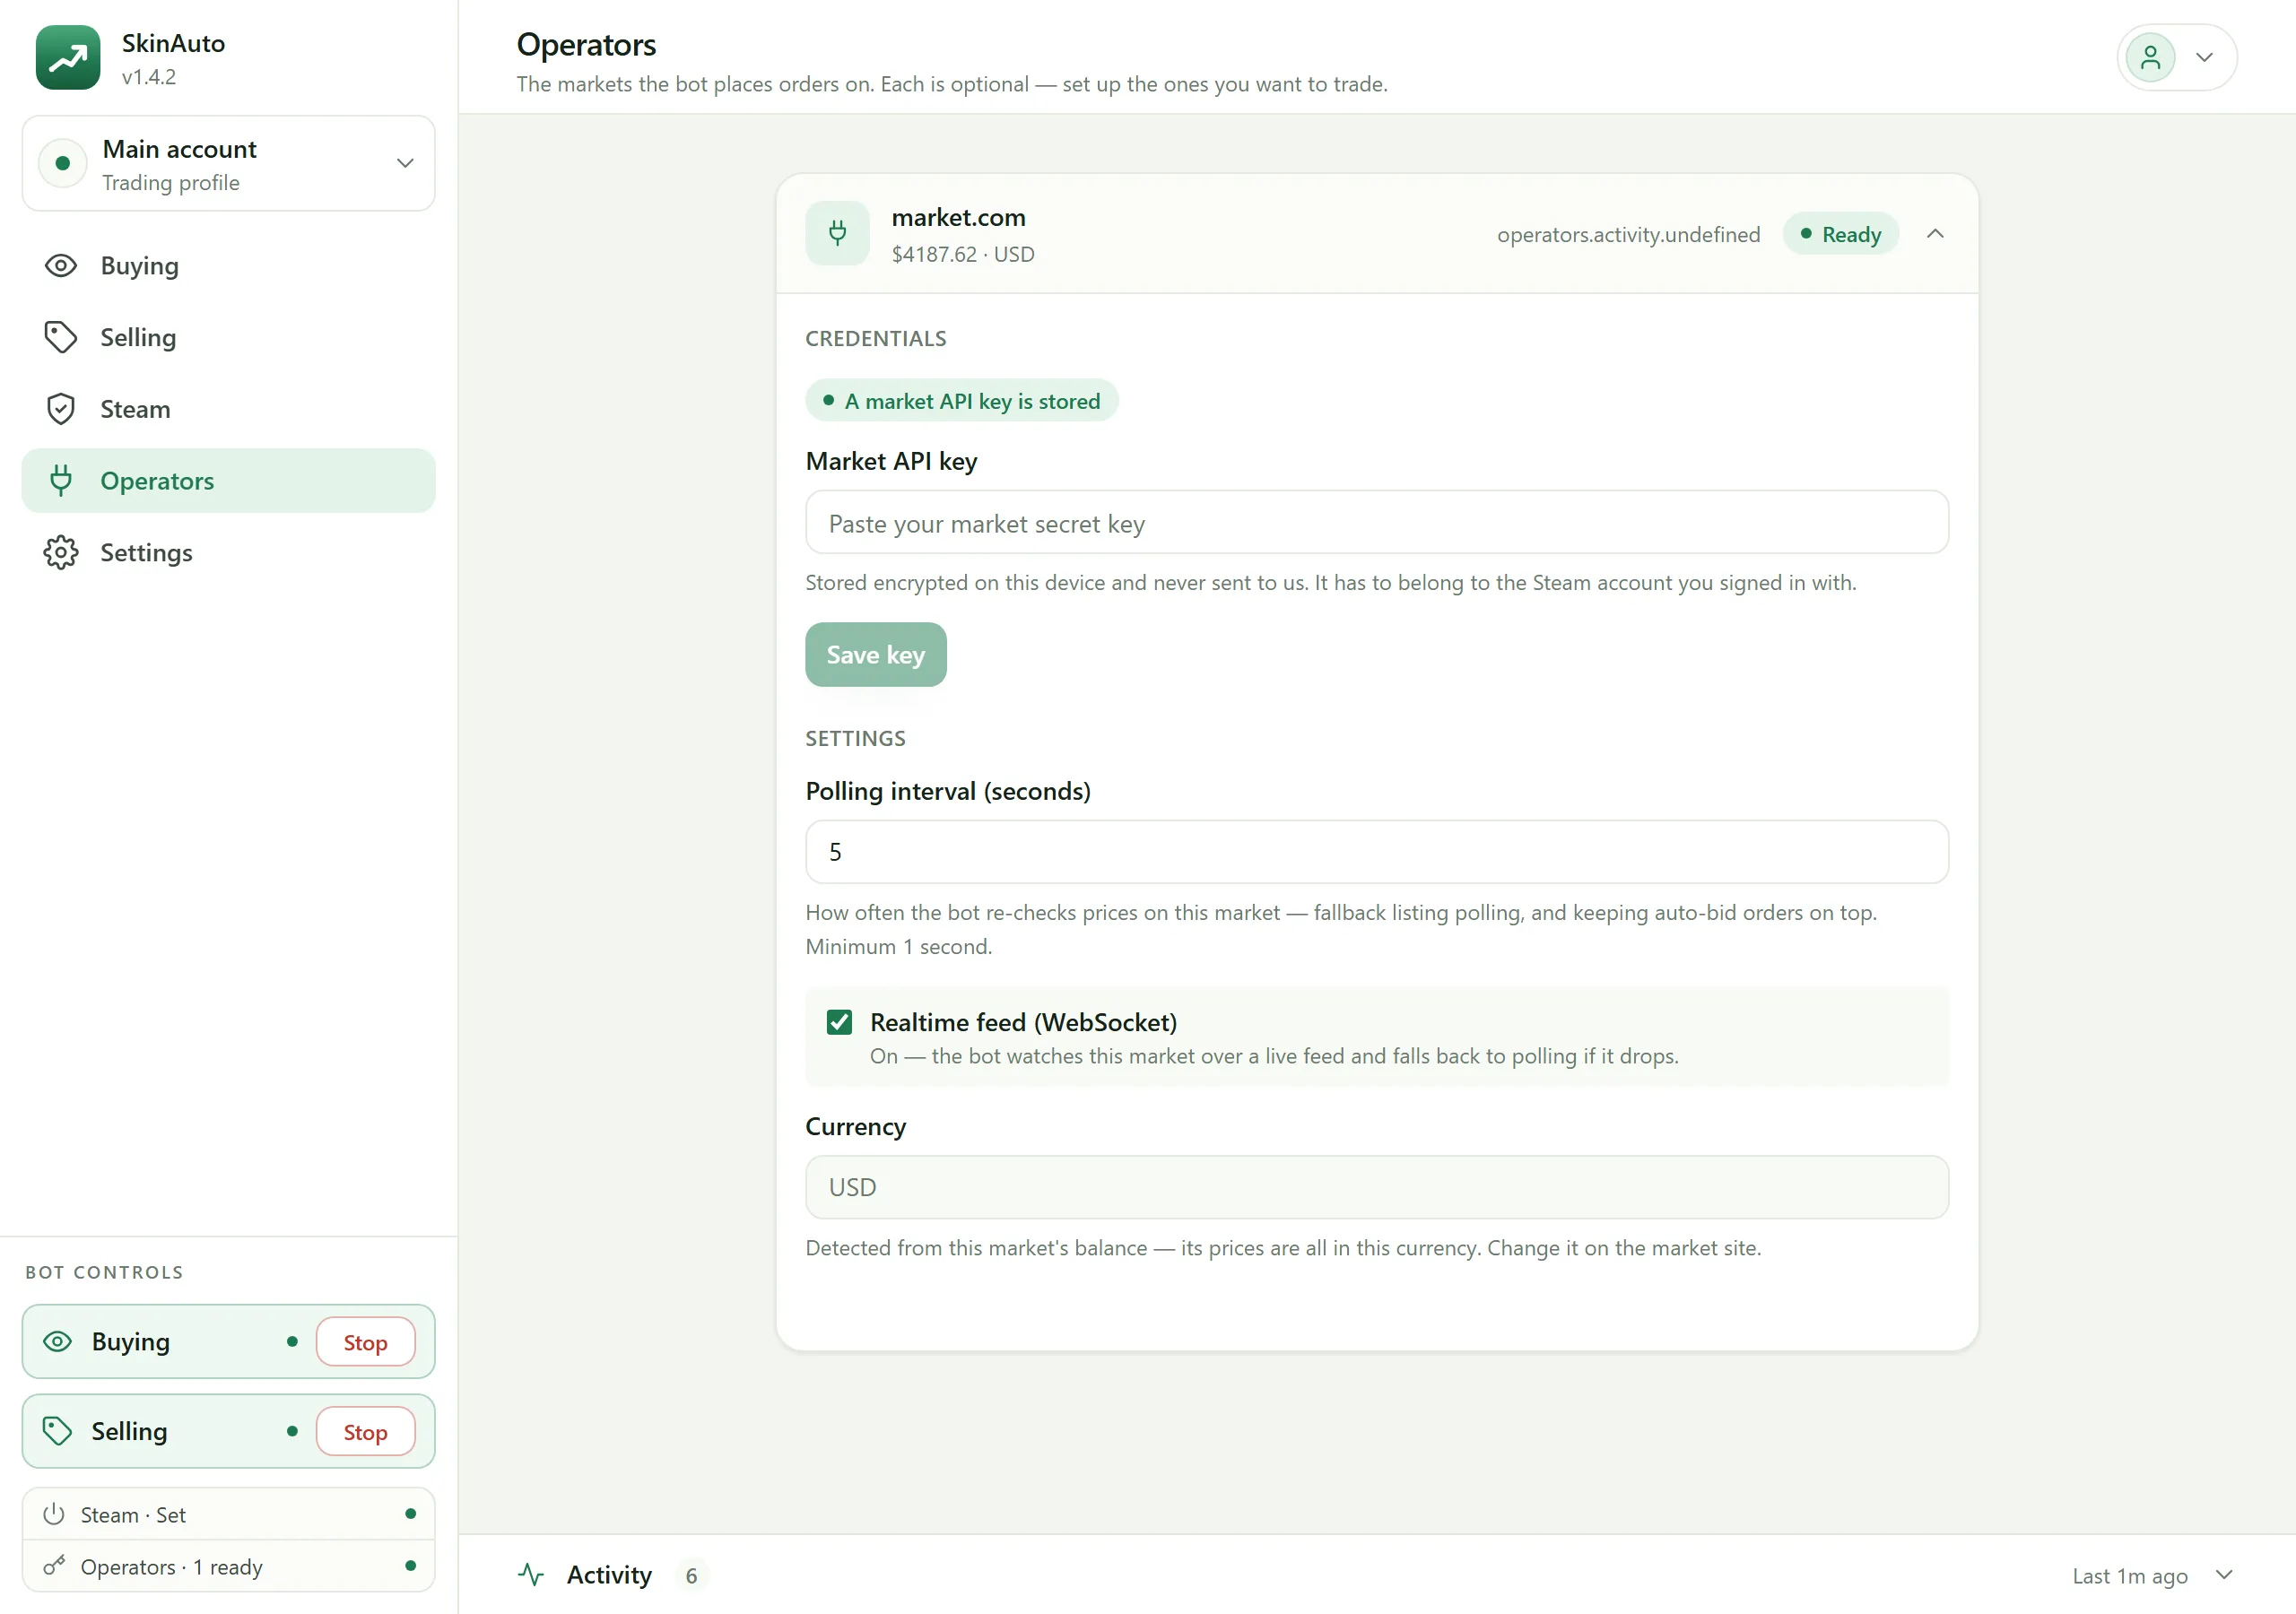Click the green status dot of Main account

point(62,163)
